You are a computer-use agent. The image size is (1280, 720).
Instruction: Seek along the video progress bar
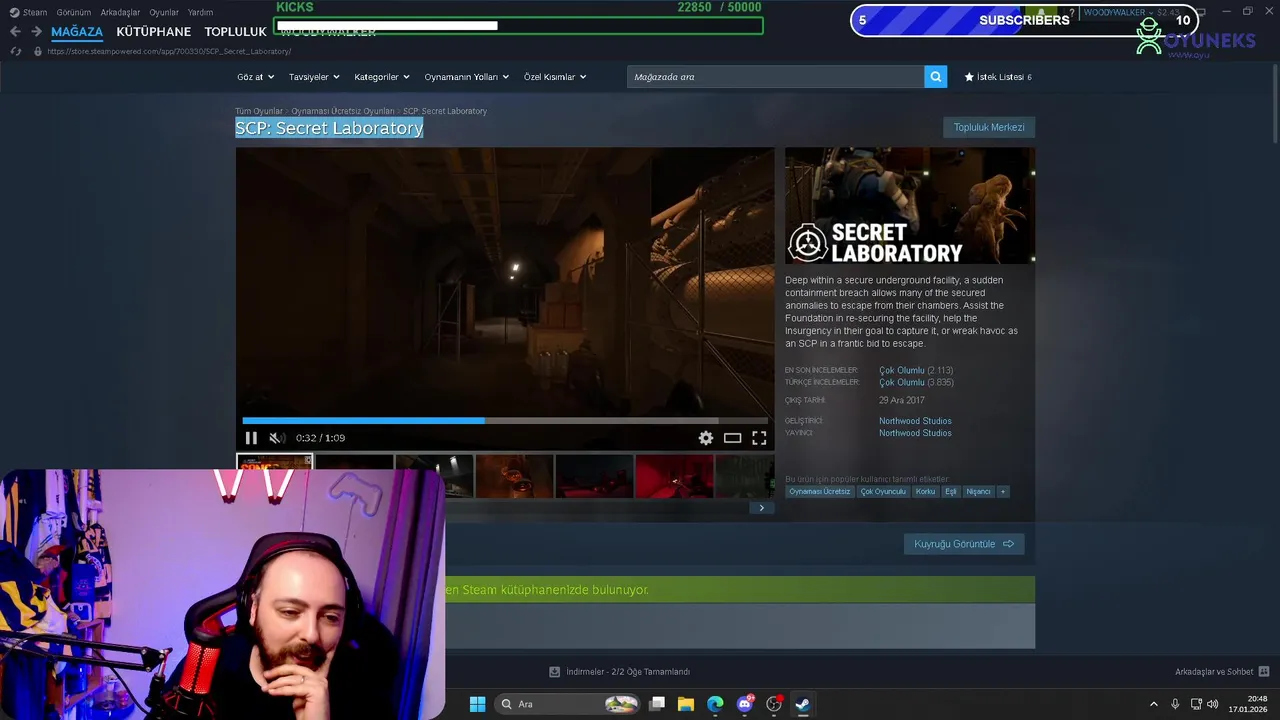click(x=505, y=421)
